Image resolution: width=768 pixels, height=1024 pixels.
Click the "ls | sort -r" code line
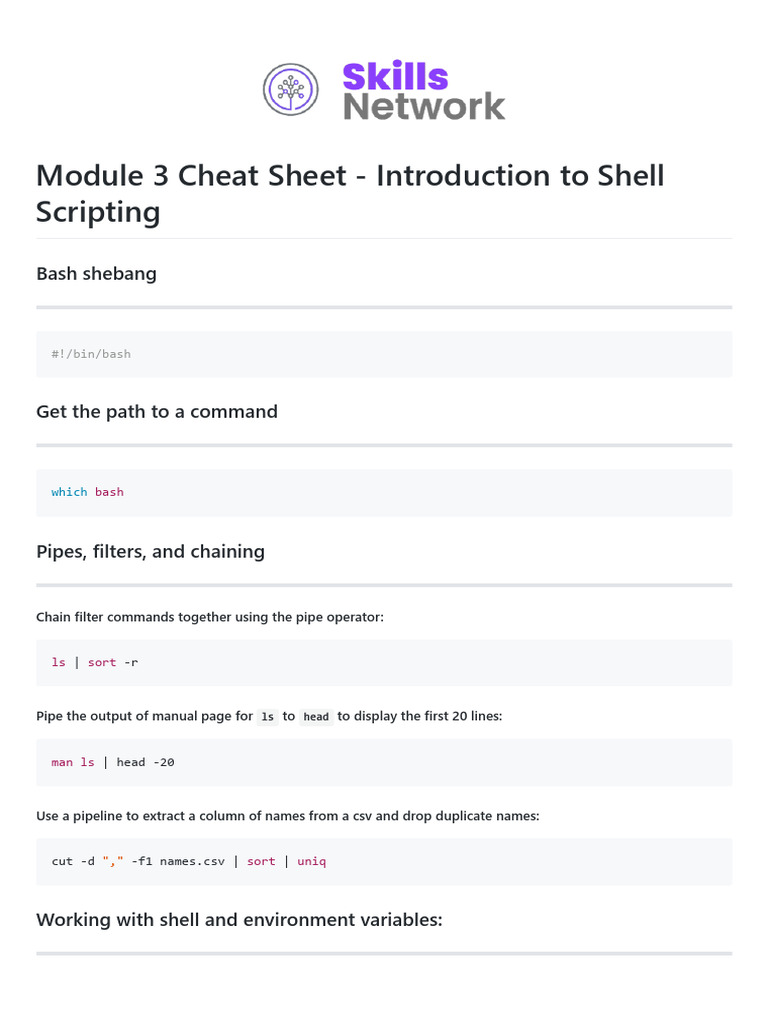point(95,662)
